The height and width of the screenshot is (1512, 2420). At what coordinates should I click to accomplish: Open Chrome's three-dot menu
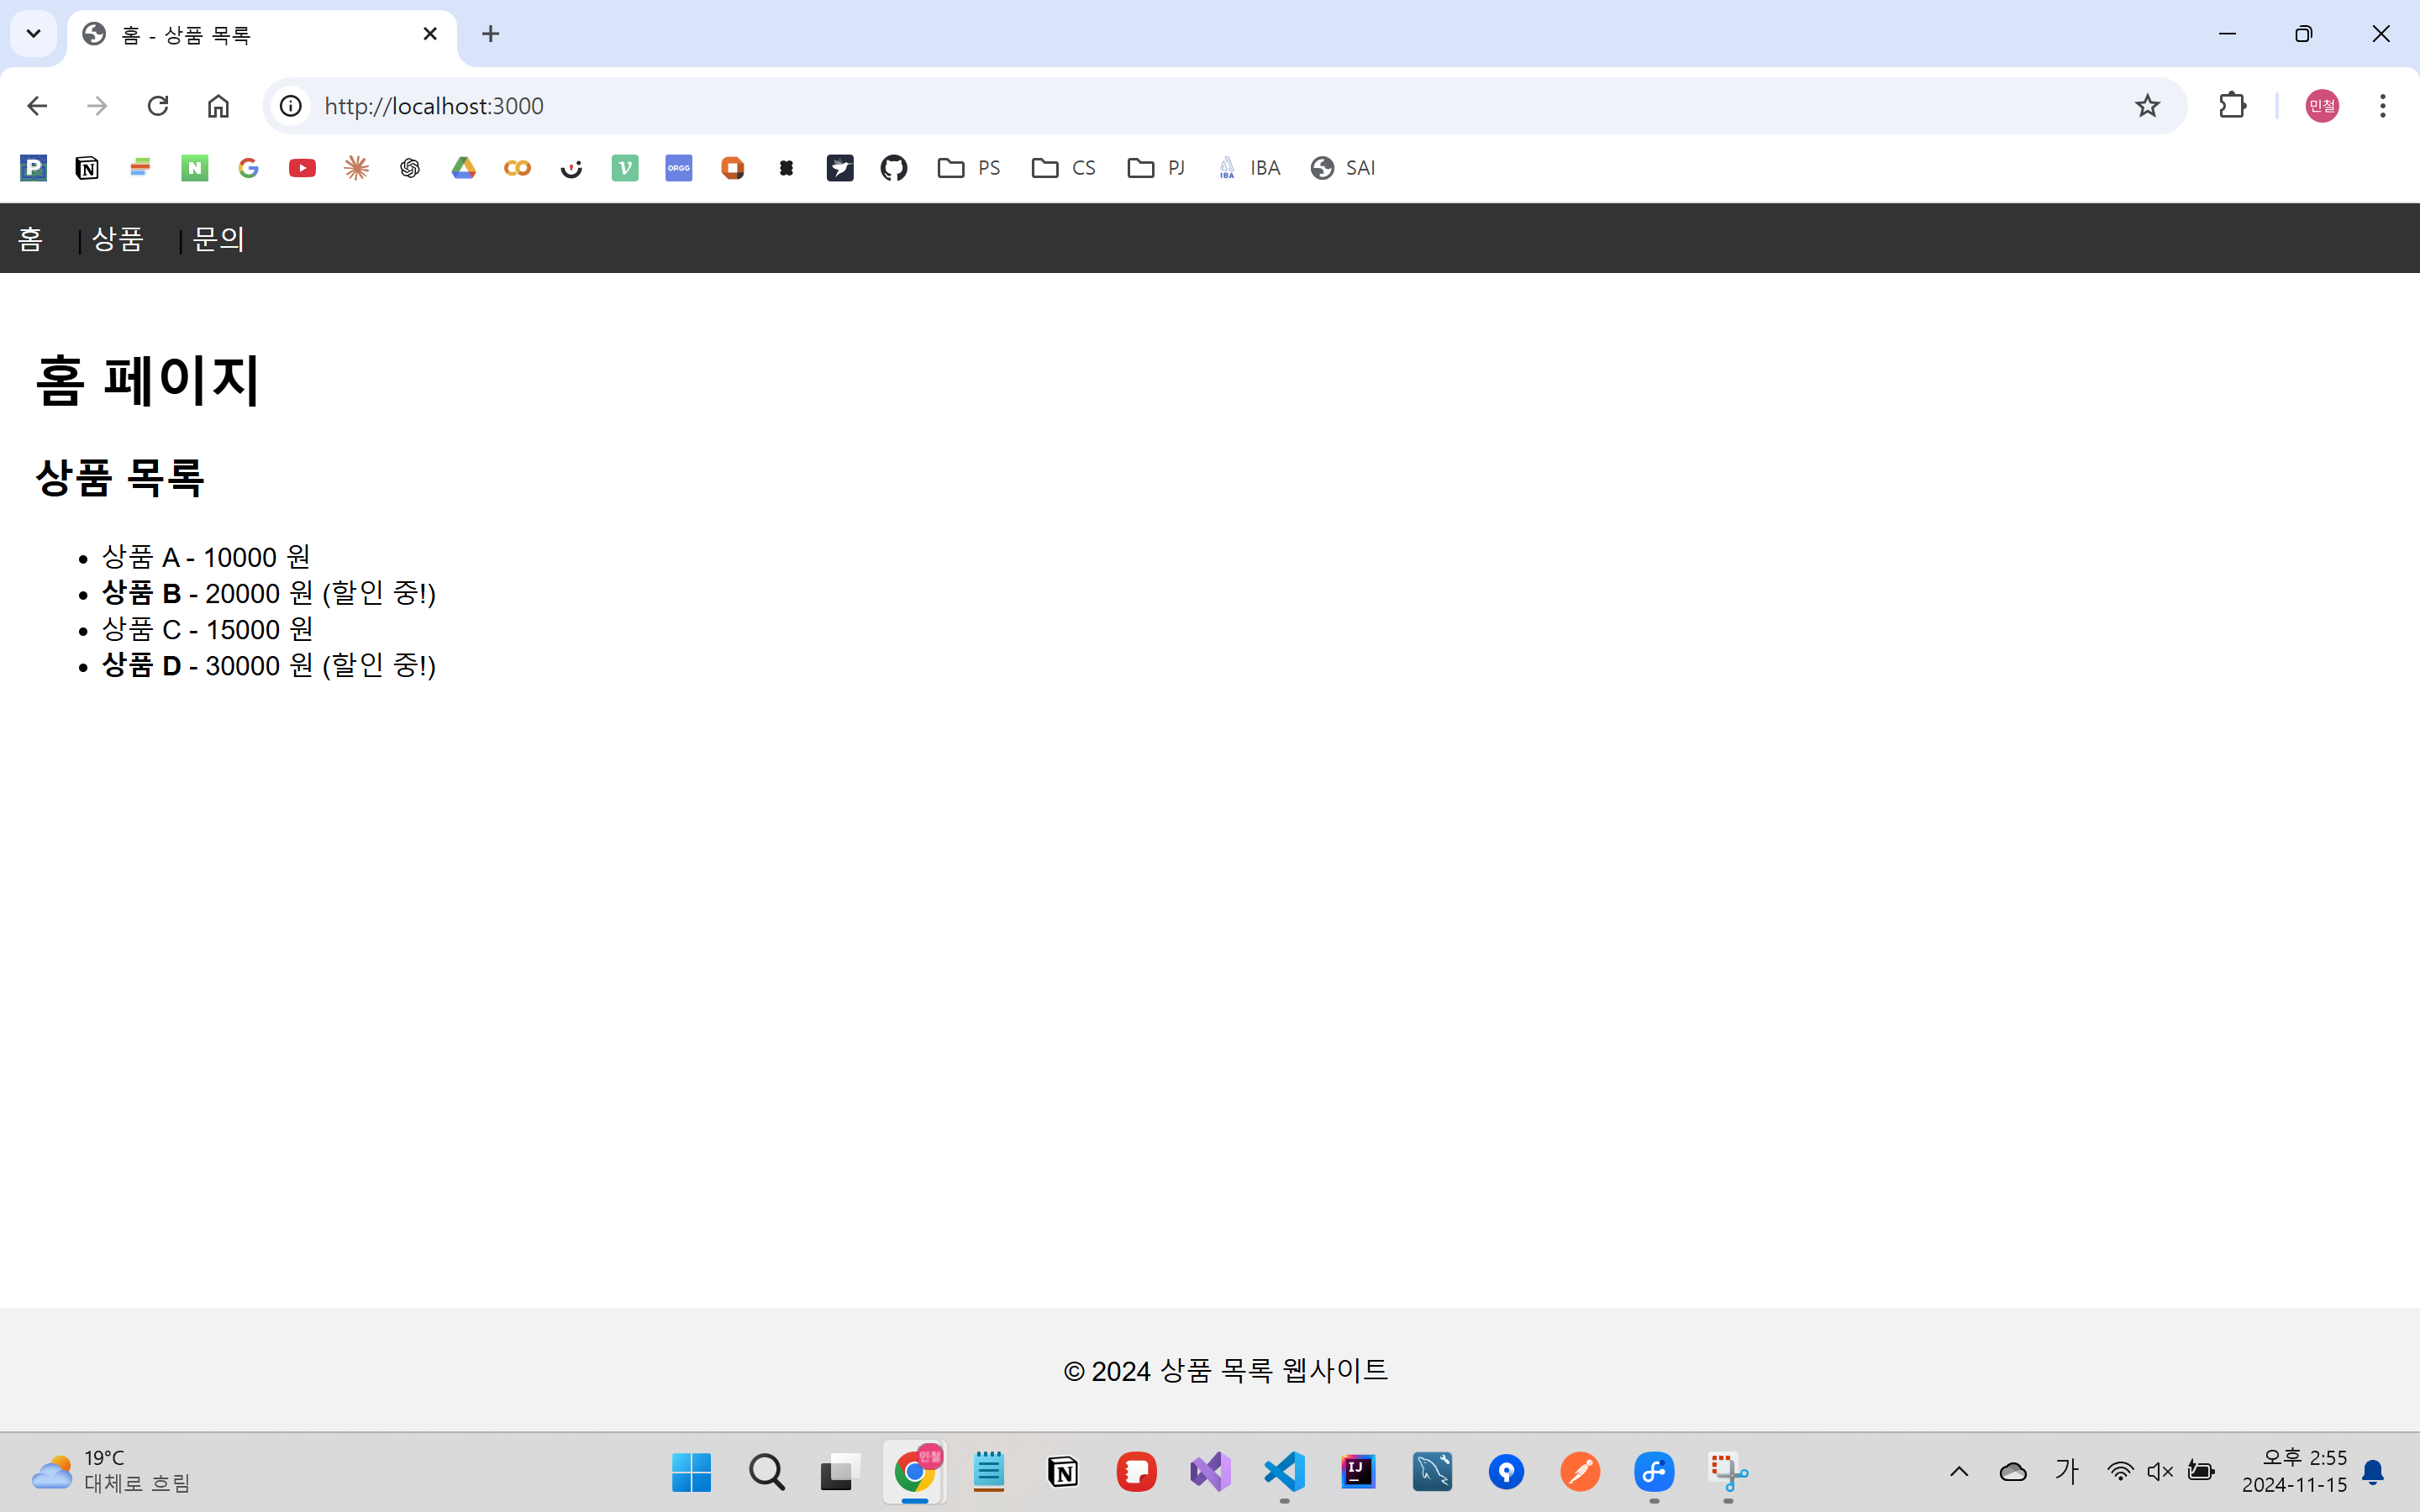click(x=2382, y=106)
